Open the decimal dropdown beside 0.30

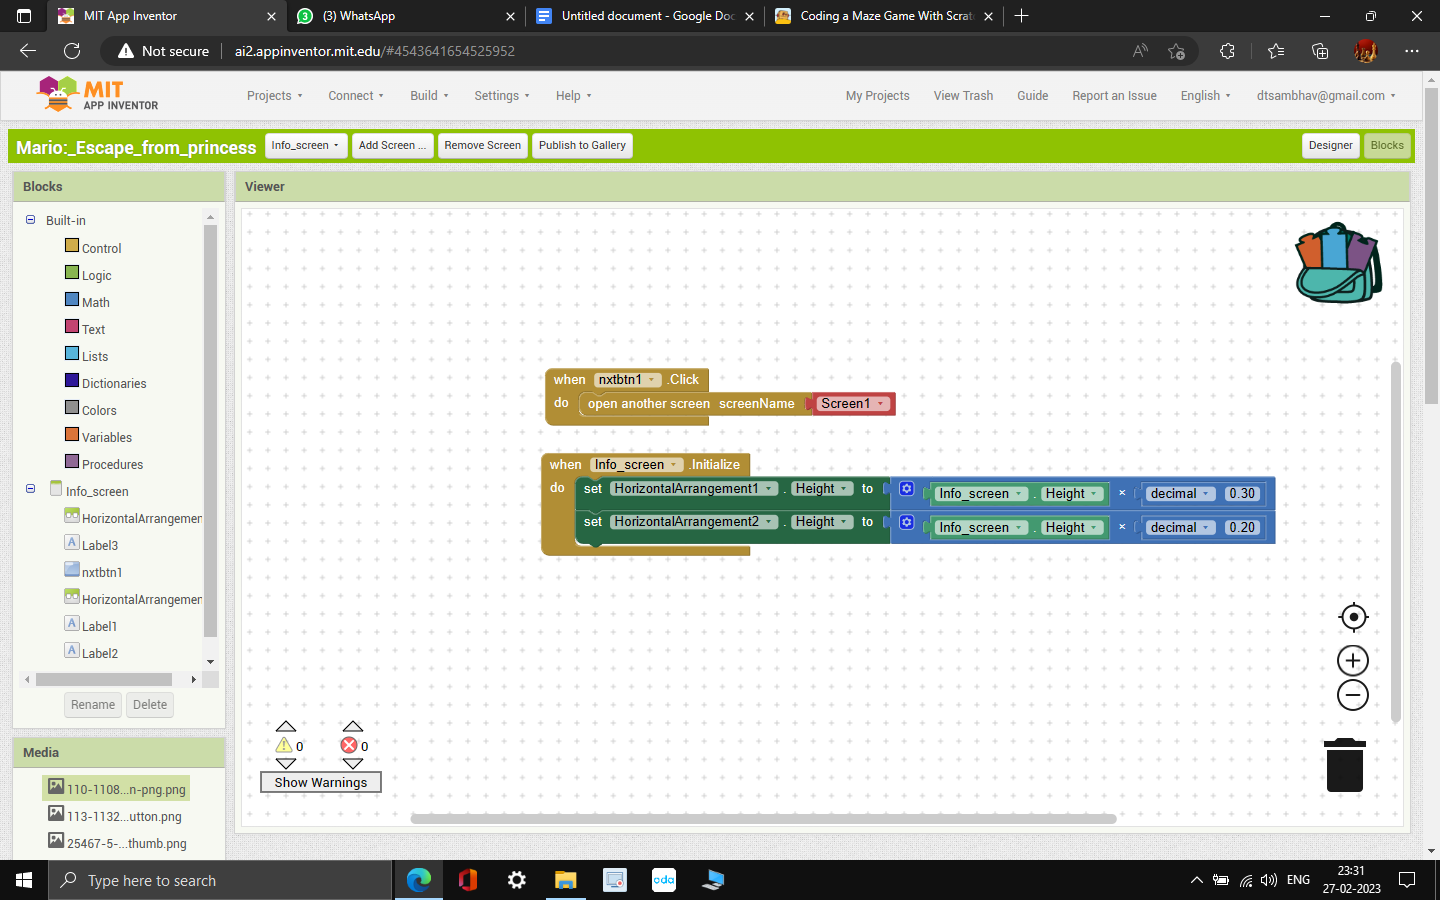pos(1180,494)
